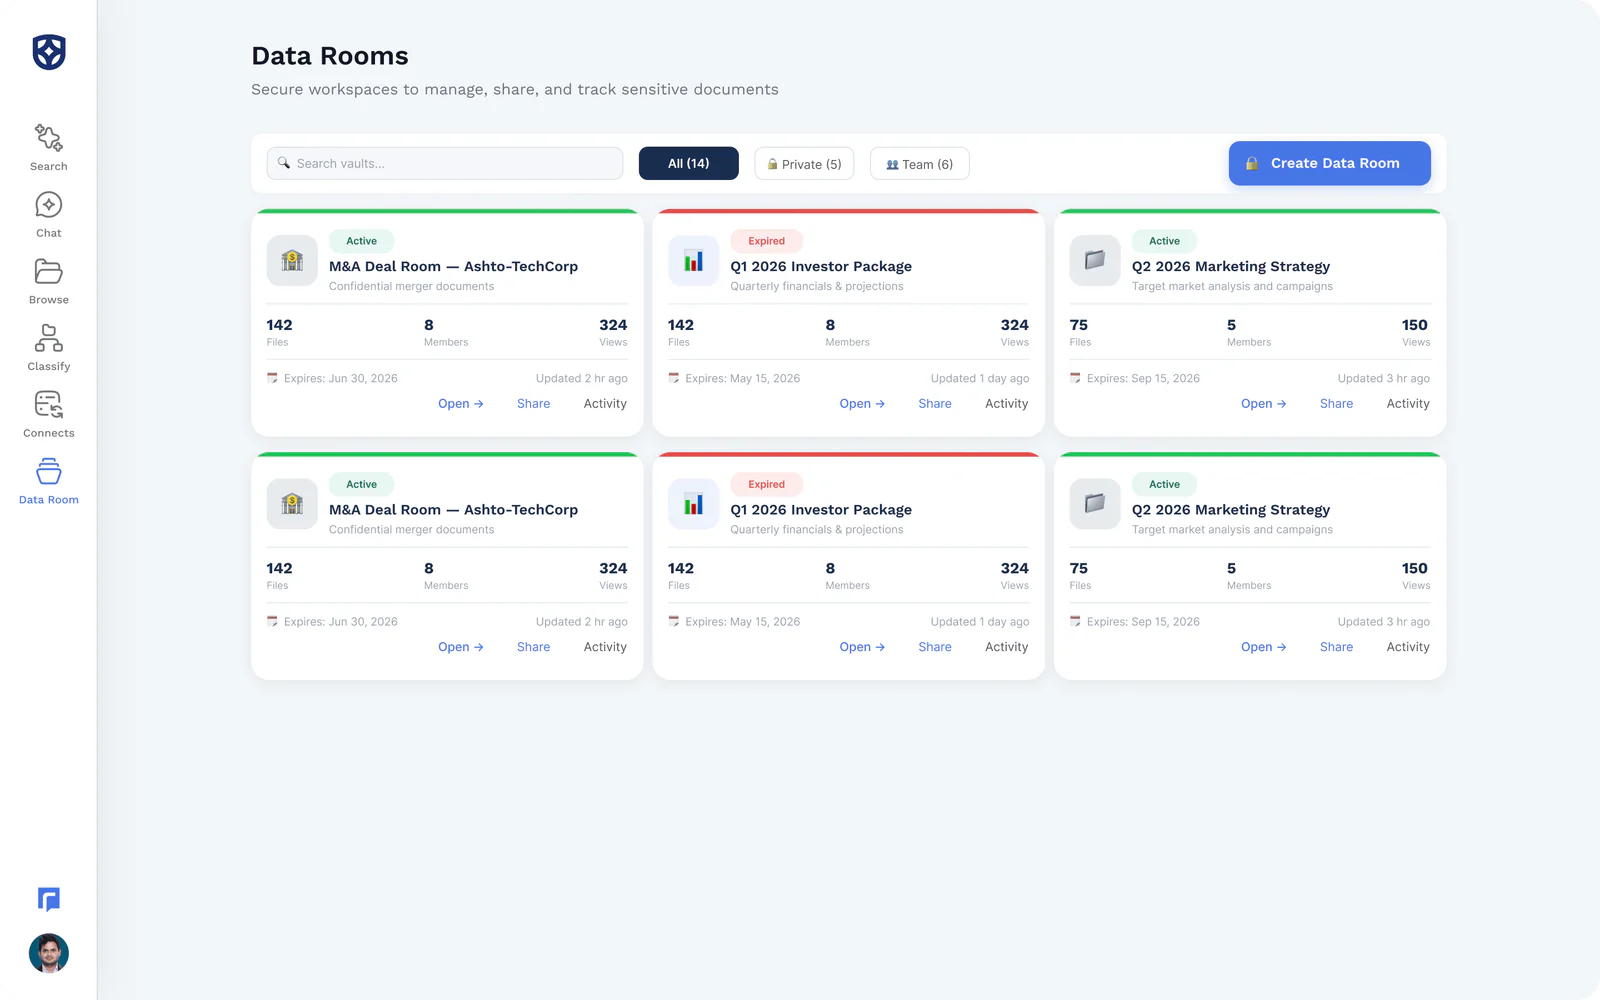The height and width of the screenshot is (1000, 1600).
Task: View Activity for the bottom-row Q2 2026 Marketing Strategy
Action: [x=1408, y=647]
